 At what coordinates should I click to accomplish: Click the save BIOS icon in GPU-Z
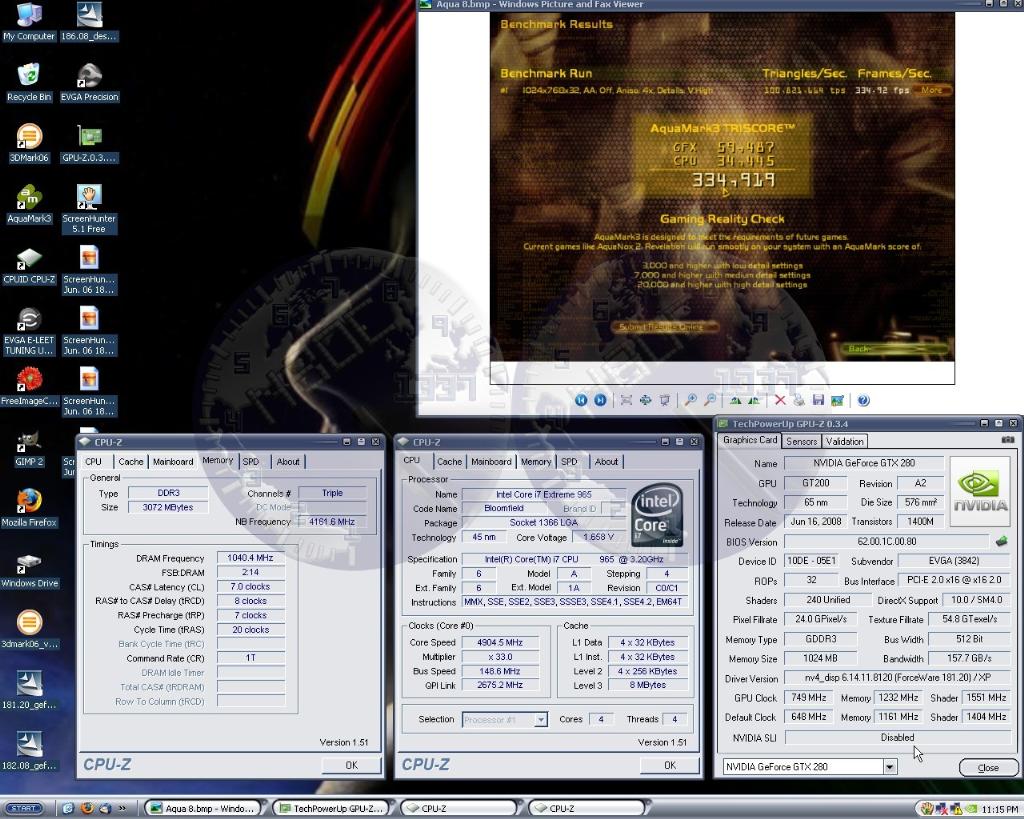1001,541
